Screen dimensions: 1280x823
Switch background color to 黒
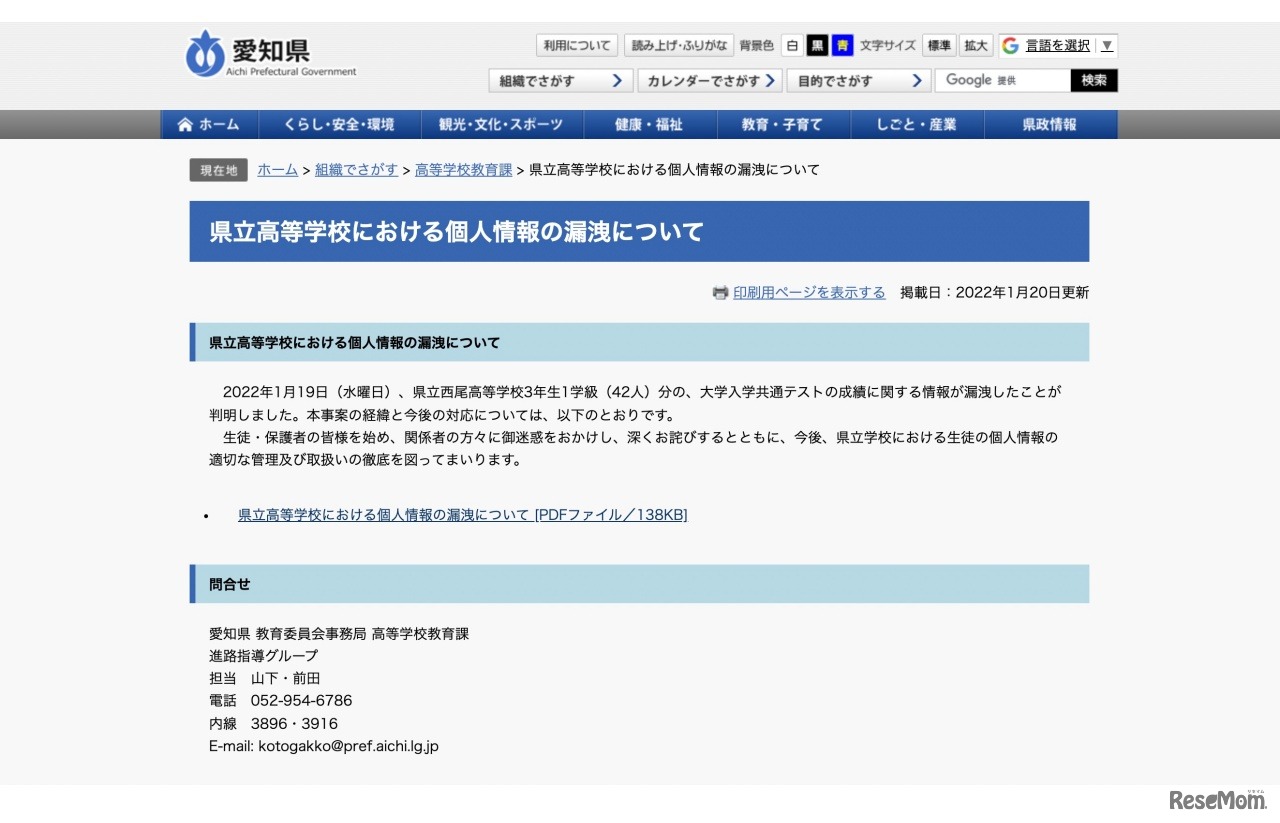click(816, 44)
